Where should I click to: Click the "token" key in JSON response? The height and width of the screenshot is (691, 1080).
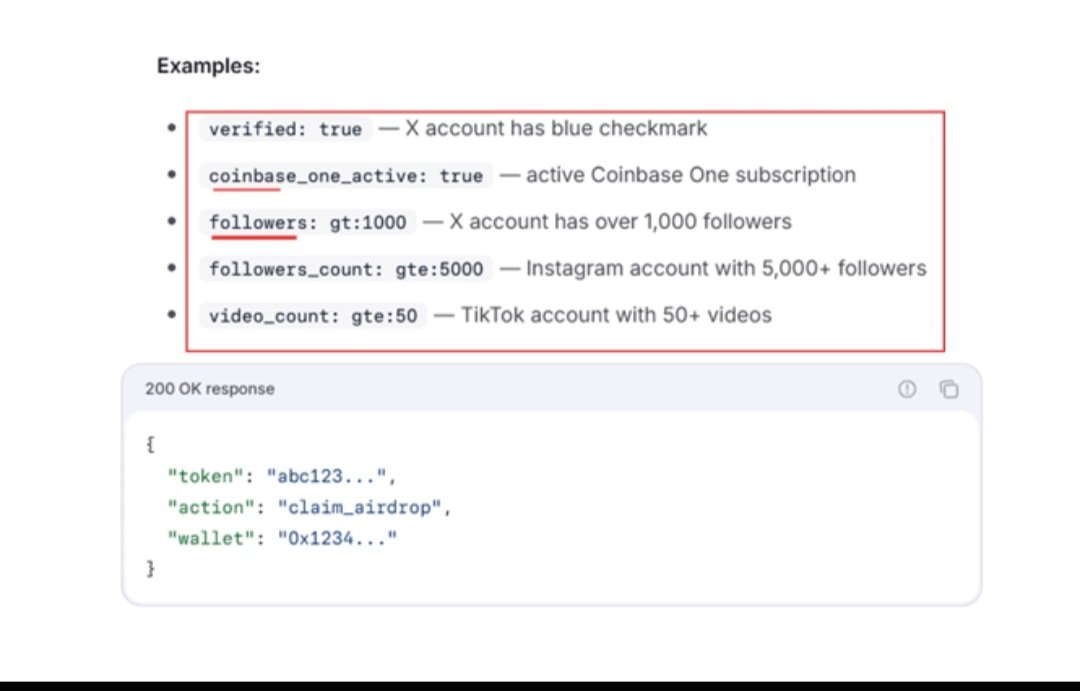click(205, 476)
